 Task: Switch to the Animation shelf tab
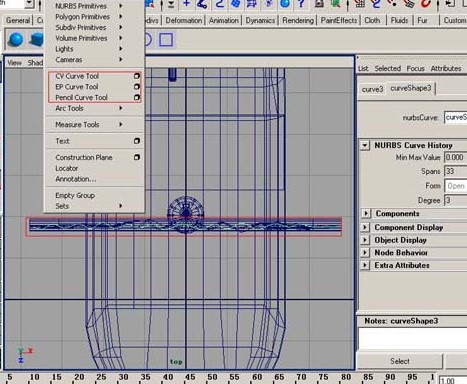[x=224, y=20]
